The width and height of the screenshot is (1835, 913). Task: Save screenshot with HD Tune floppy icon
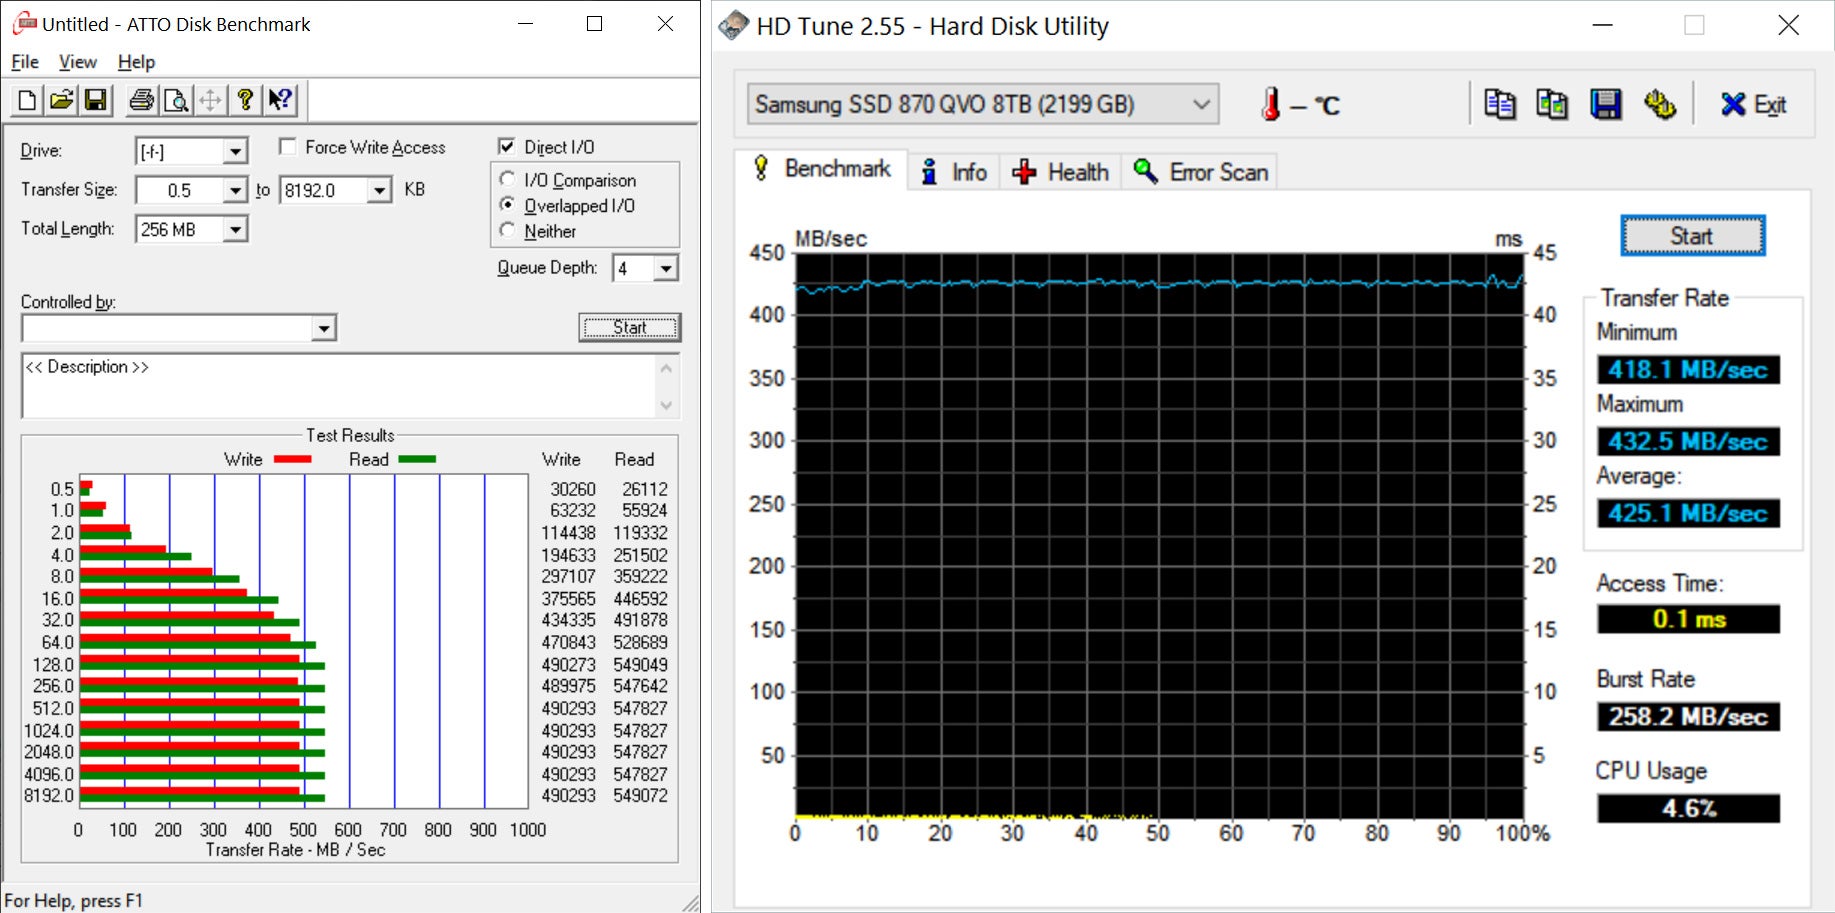click(x=1606, y=104)
